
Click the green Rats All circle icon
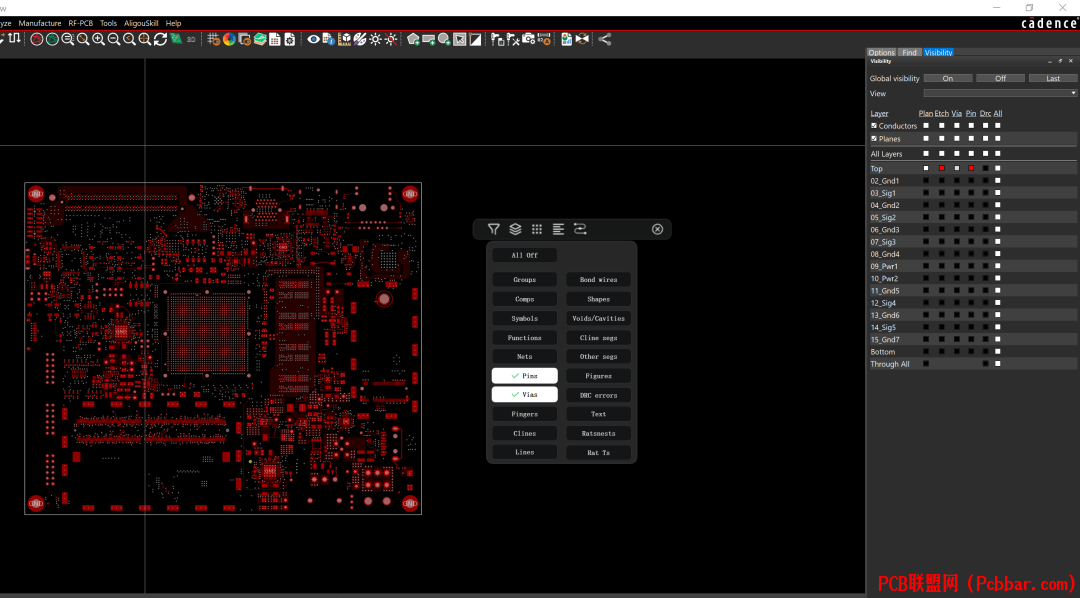point(52,39)
